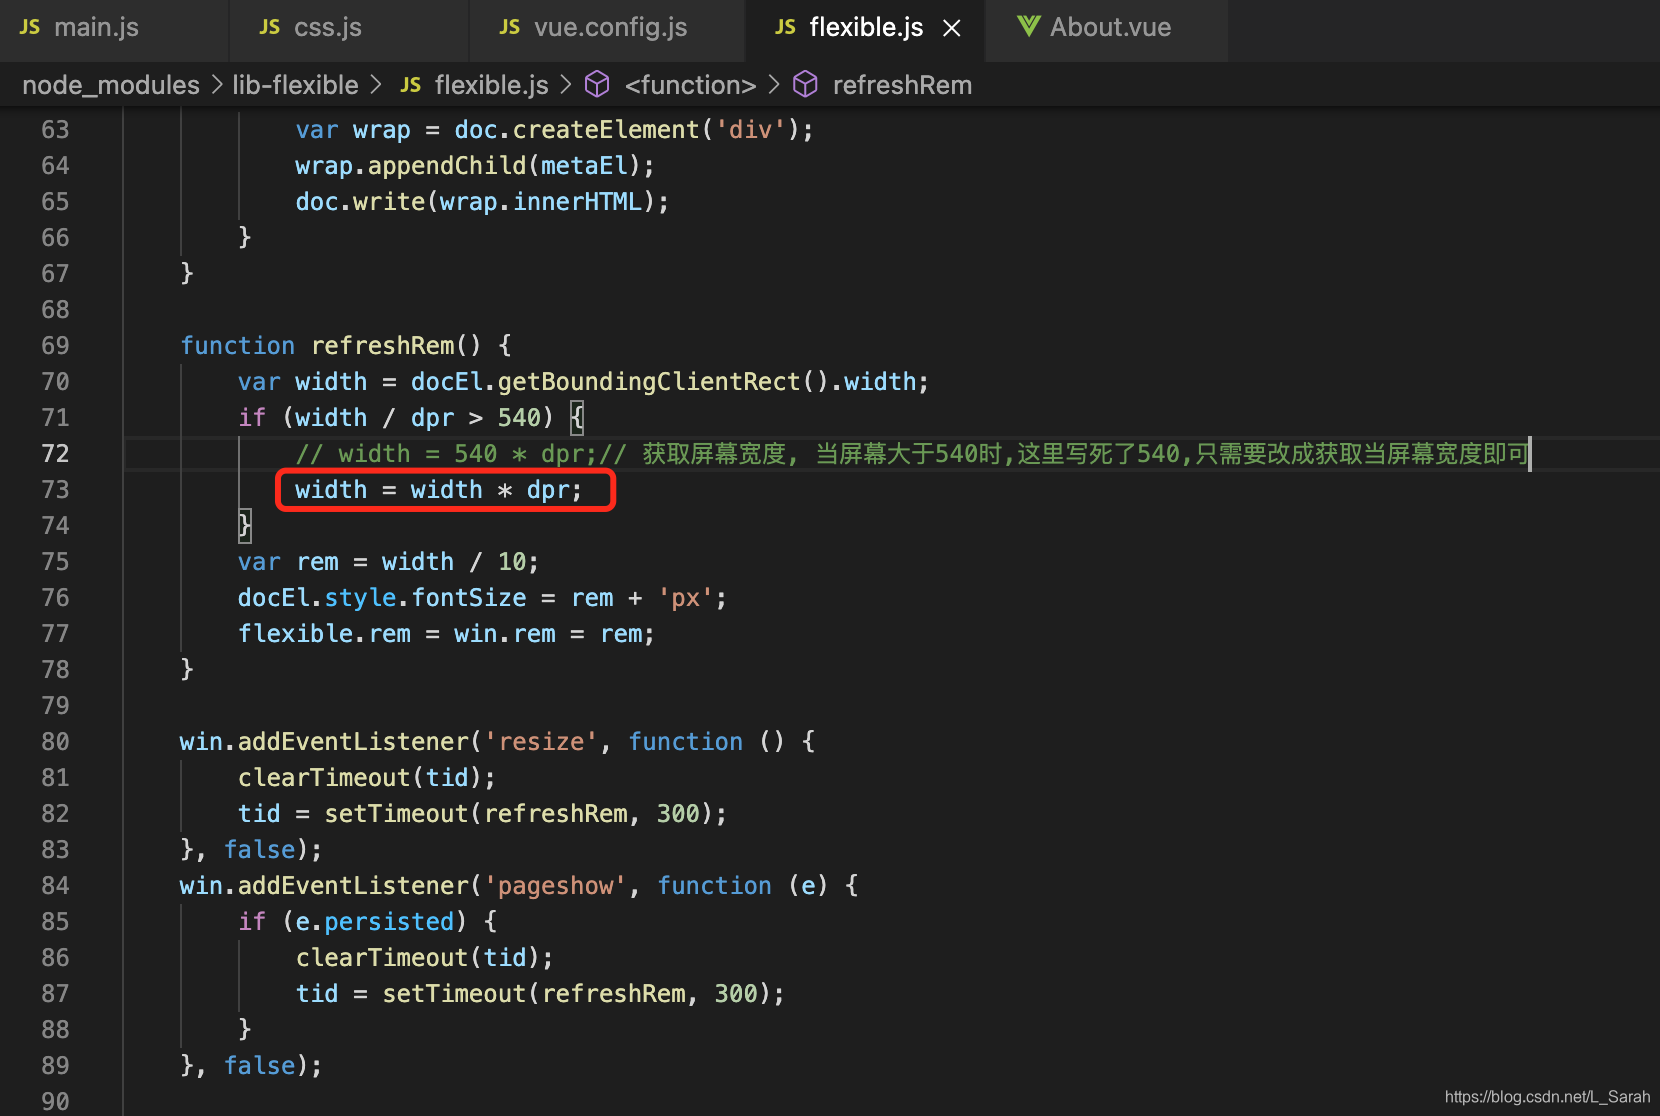The image size is (1660, 1116).
Task: Click the JS icon on flexible.js tab
Action: [x=786, y=27]
